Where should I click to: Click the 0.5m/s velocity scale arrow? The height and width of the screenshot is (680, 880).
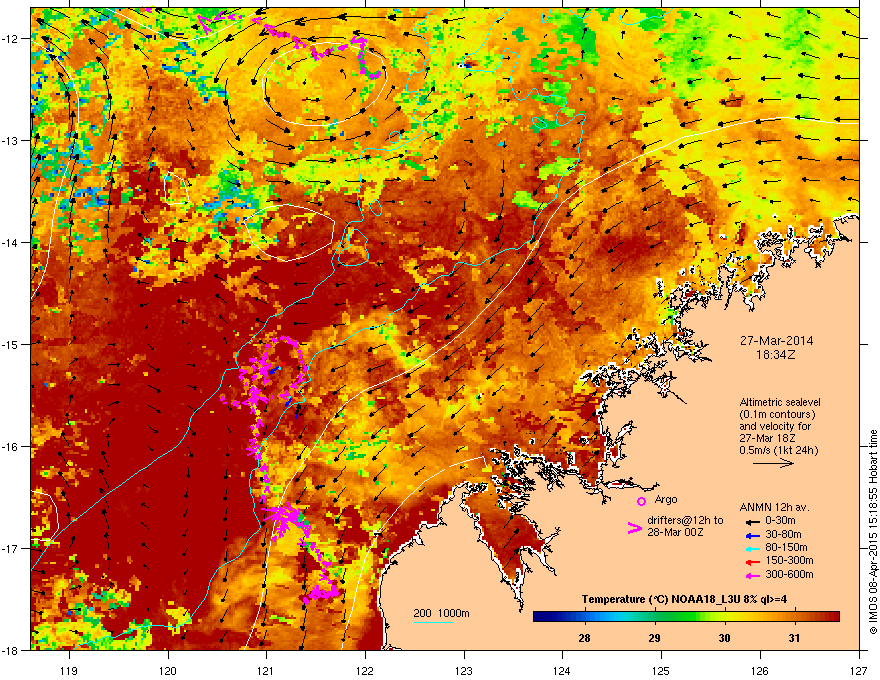(773, 463)
